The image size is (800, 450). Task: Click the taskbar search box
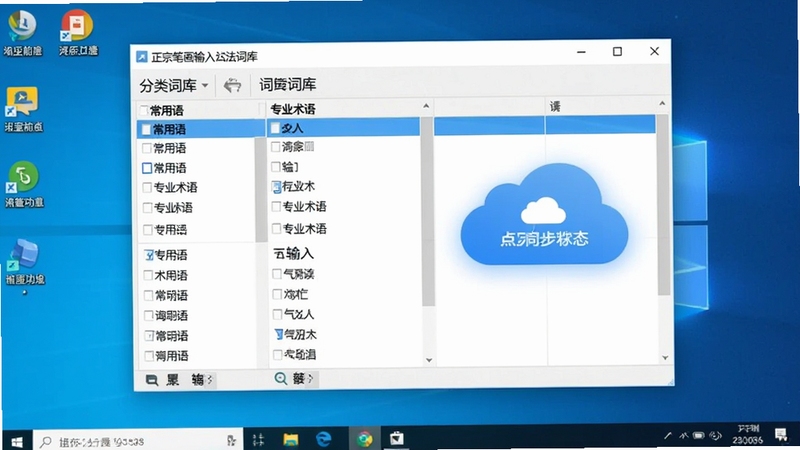point(138,441)
